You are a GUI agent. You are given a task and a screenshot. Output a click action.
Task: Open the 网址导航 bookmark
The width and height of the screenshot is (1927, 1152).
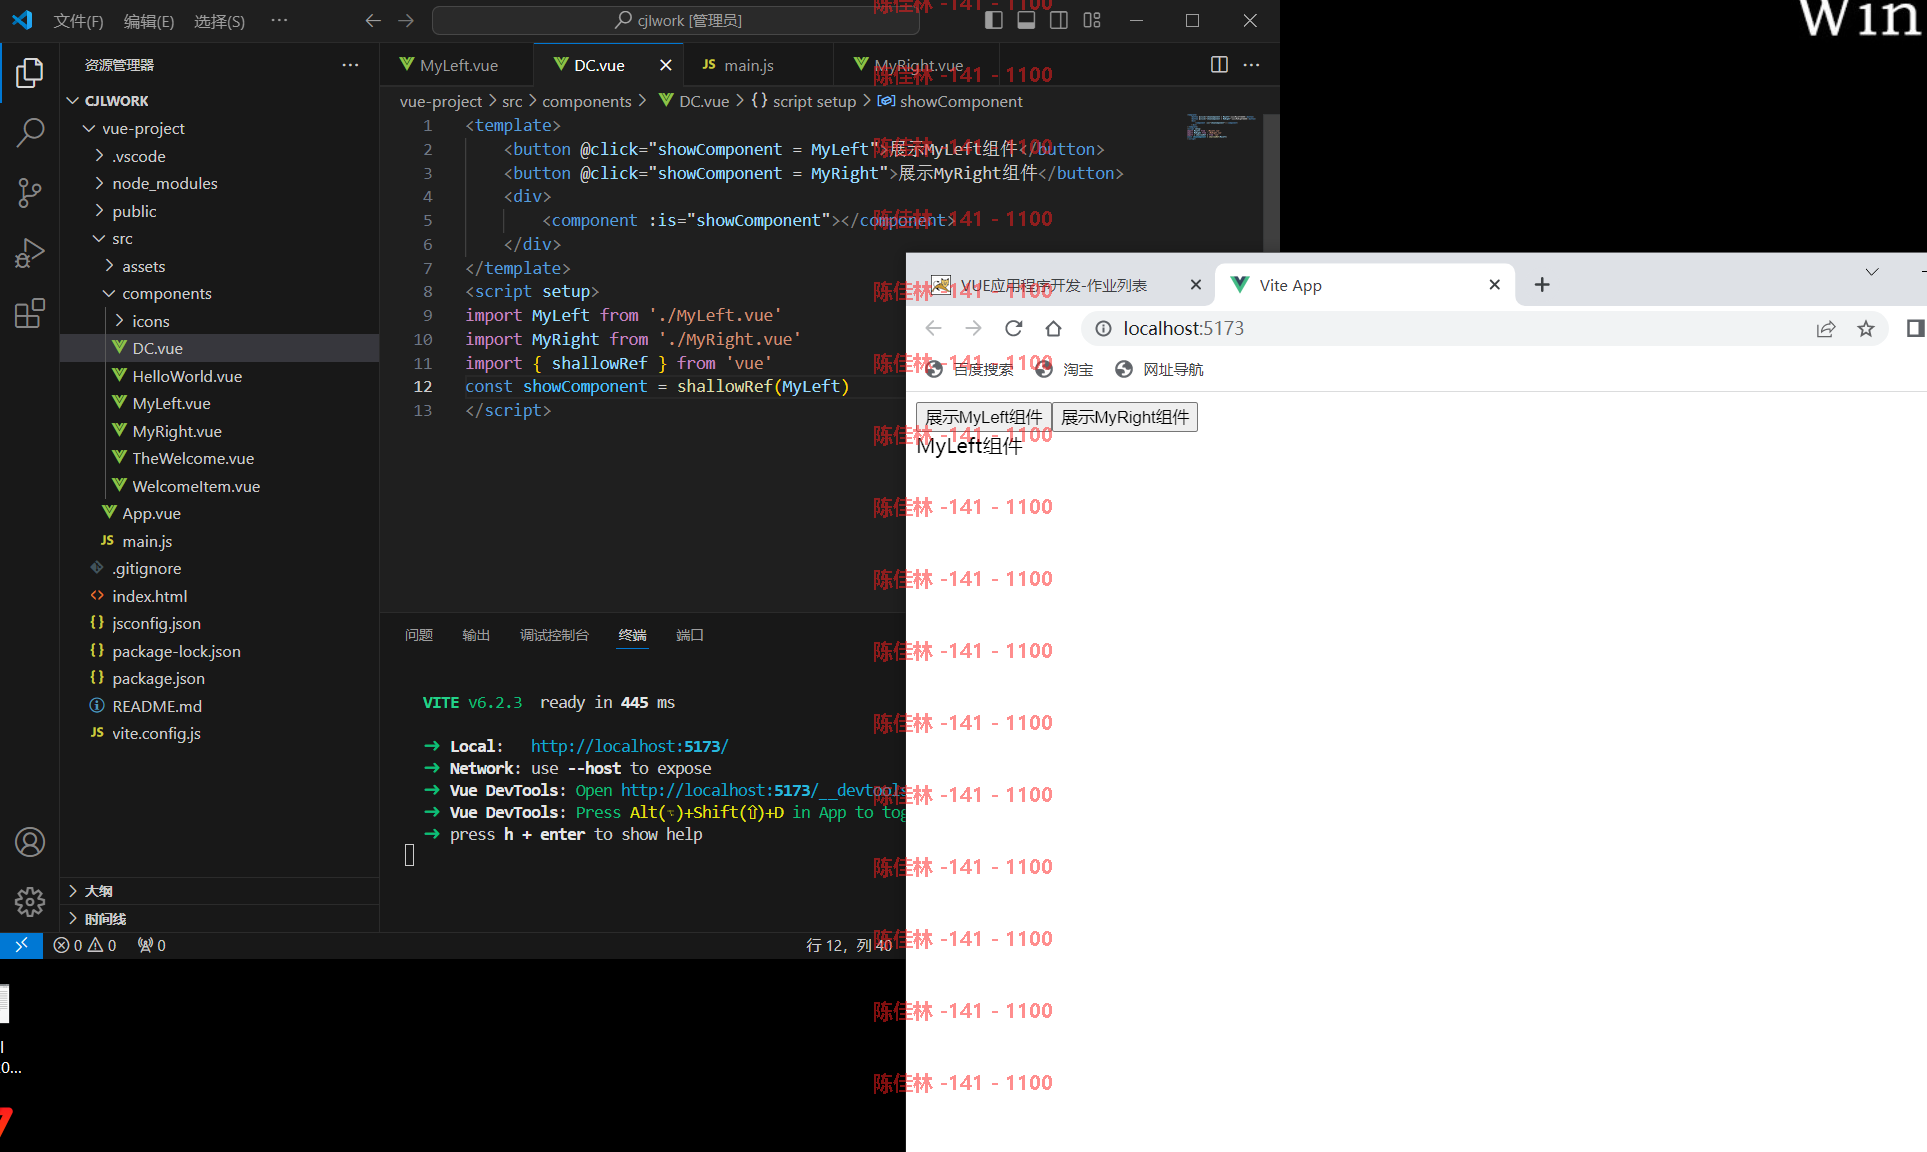(1159, 369)
